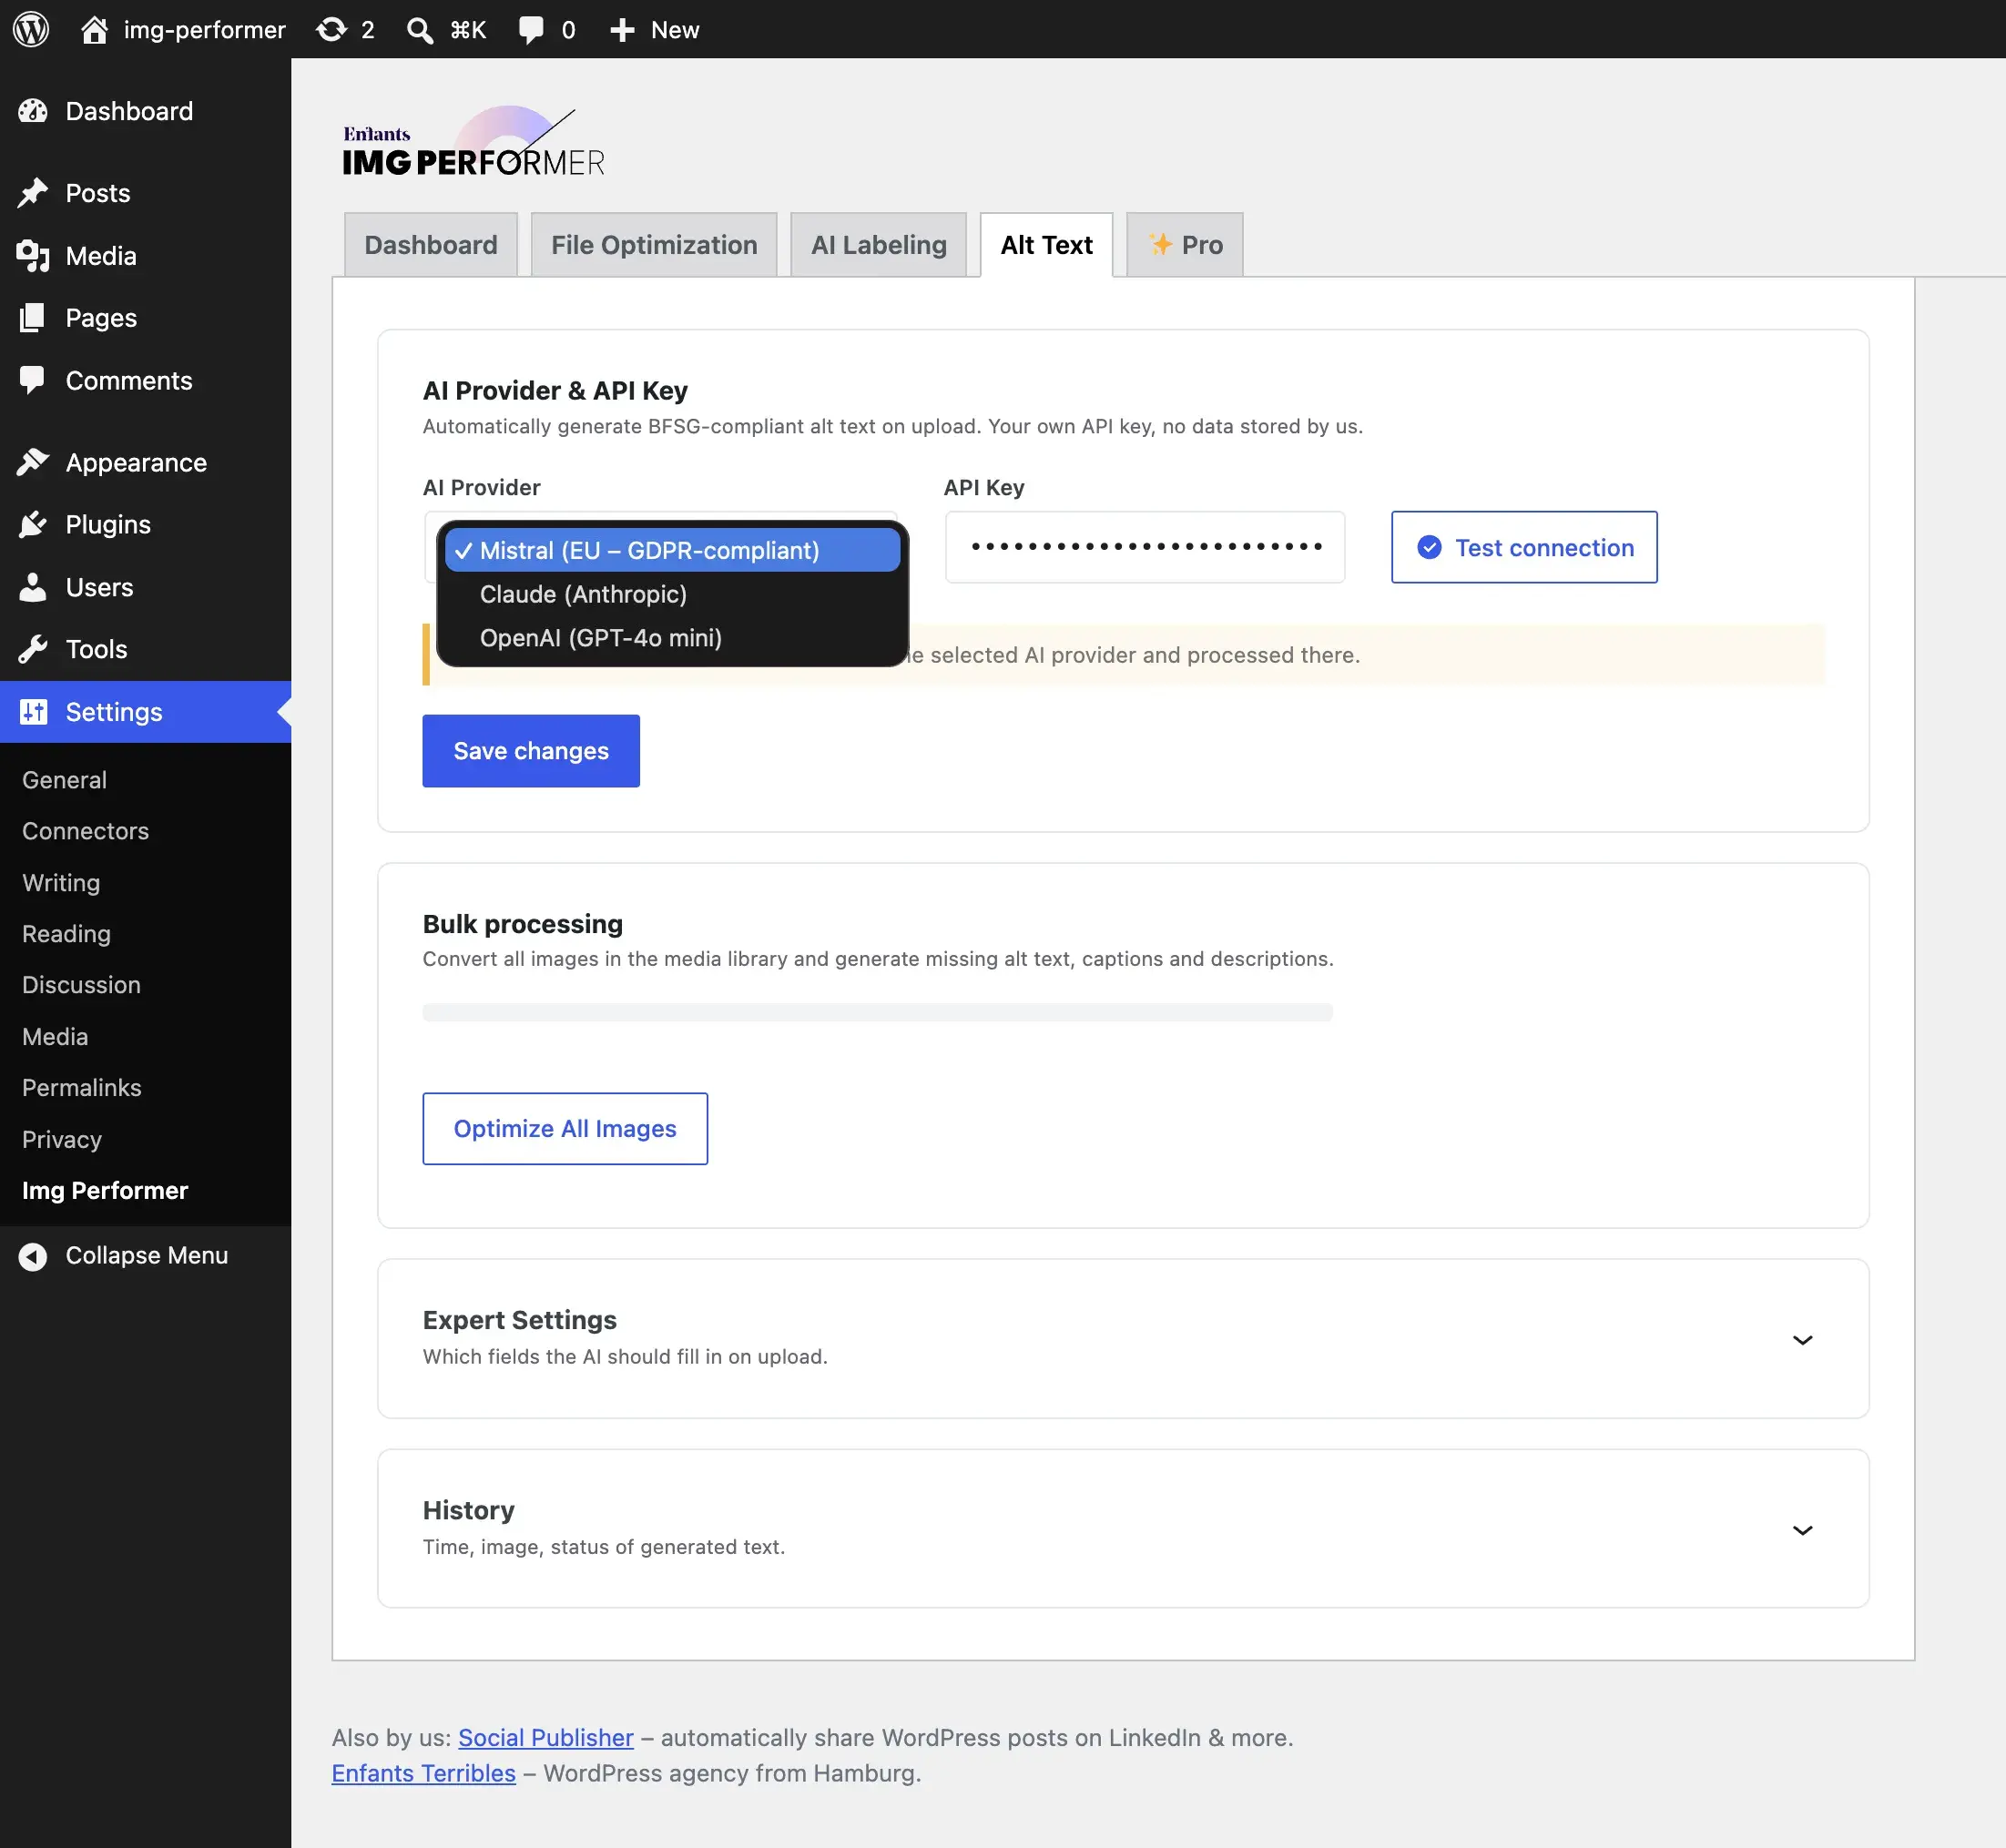Open Writing settings submenu item
Image resolution: width=2006 pixels, height=1848 pixels.
pos(61,883)
